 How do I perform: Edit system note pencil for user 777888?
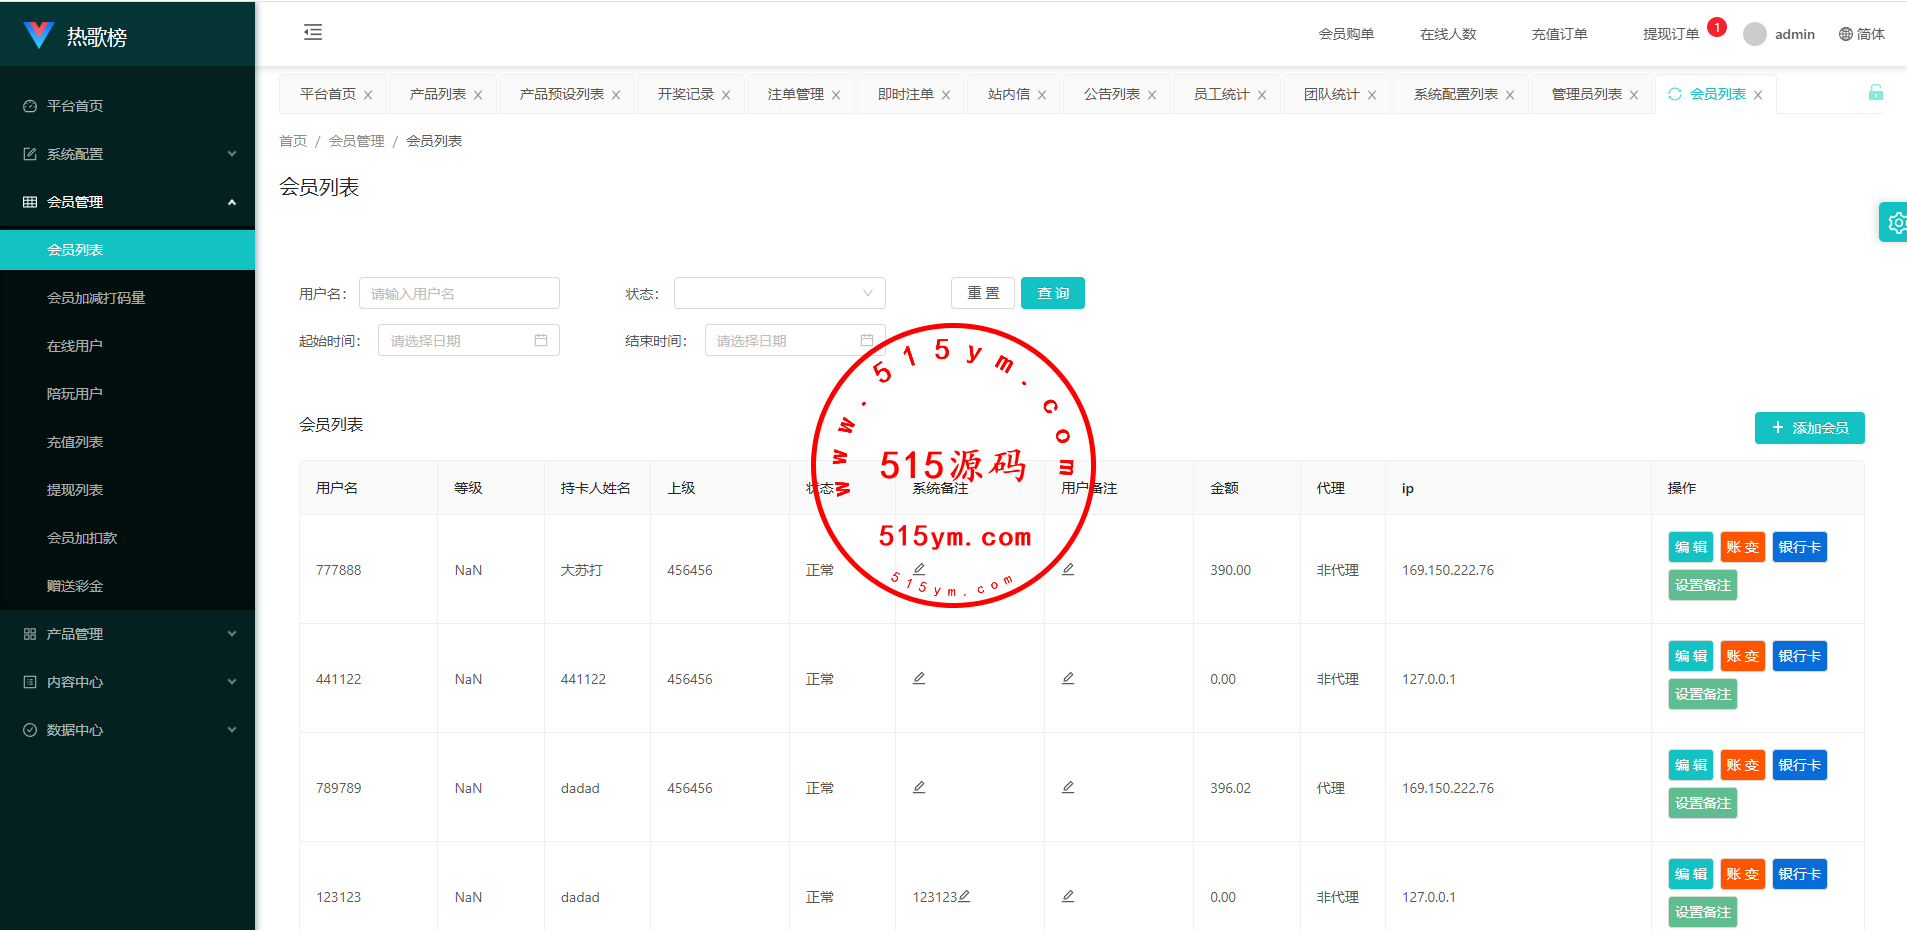(919, 569)
